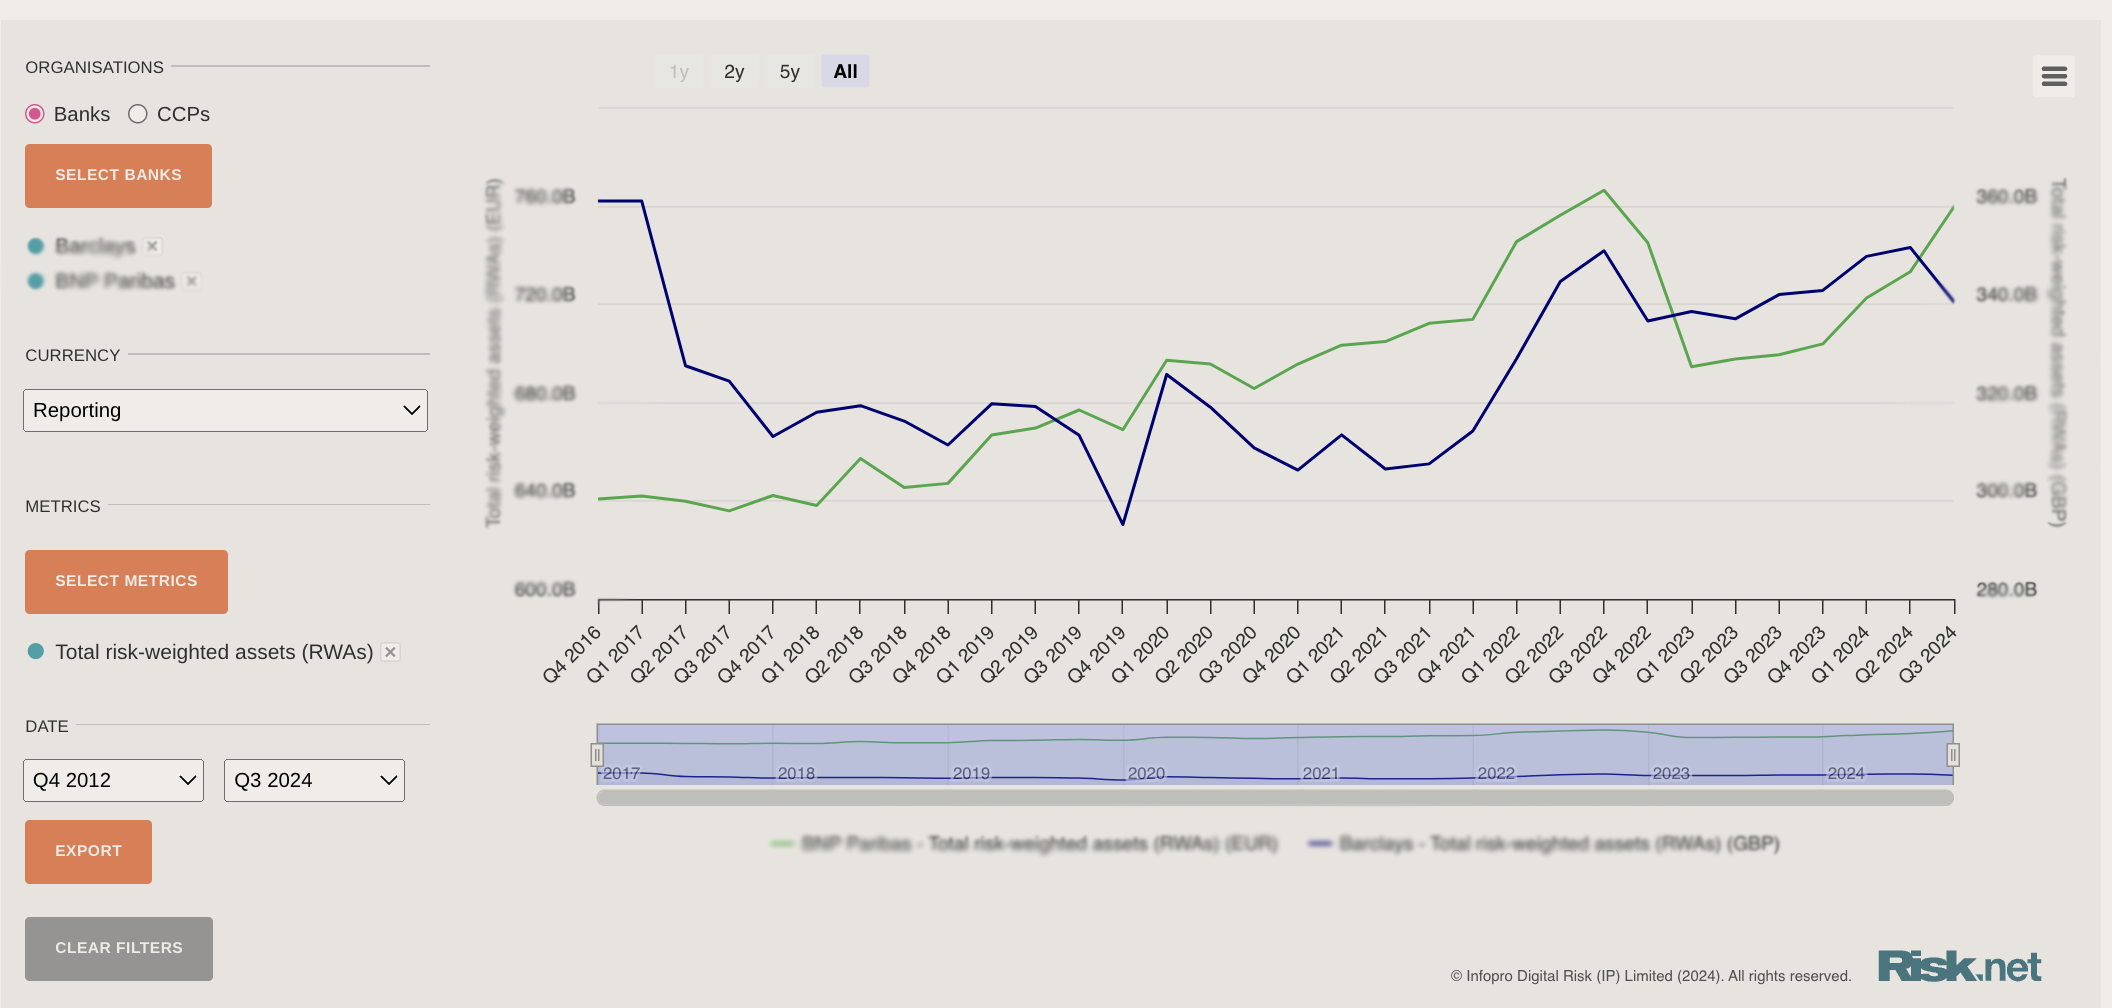
Task: Remove the Total risk-weighted assets metric
Action: click(x=391, y=652)
